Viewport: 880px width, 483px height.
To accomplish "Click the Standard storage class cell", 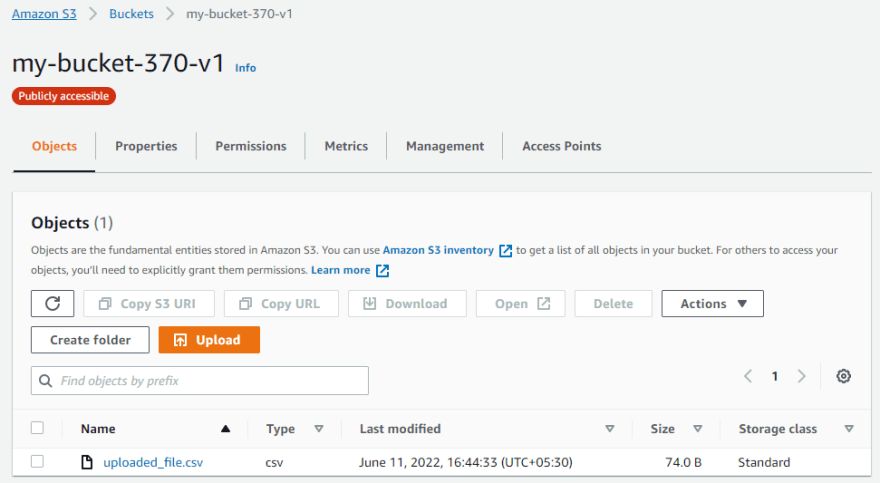I will (x=764, y=462).
